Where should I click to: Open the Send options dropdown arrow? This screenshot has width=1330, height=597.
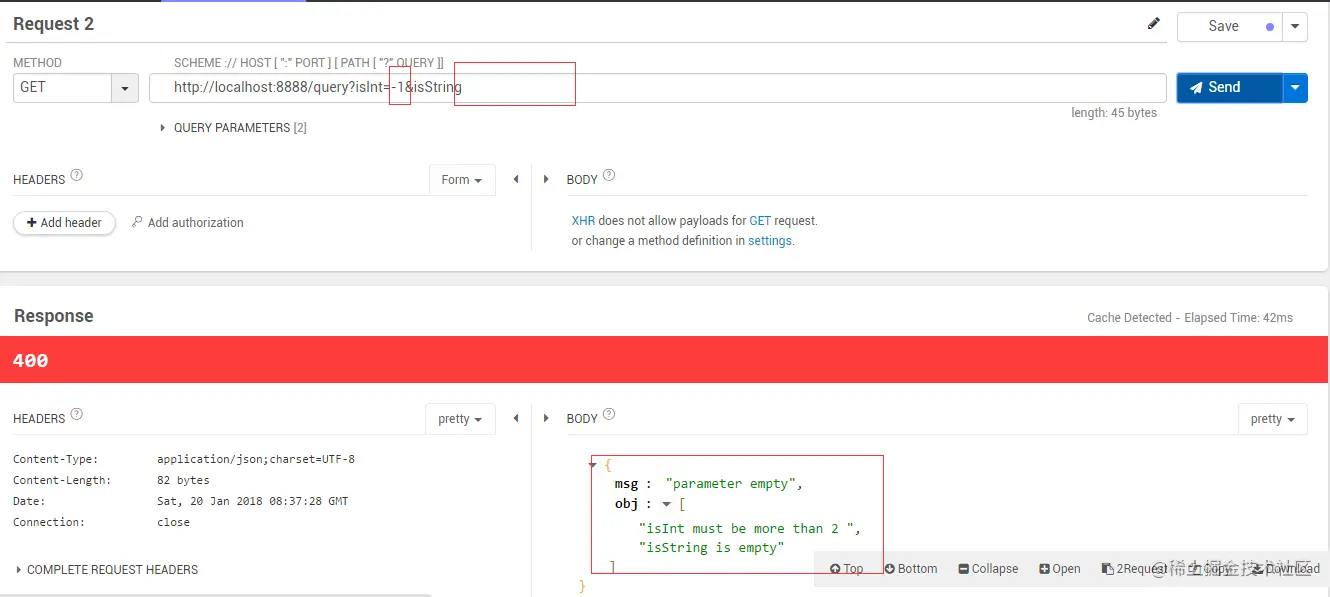tap(1295, 88)
